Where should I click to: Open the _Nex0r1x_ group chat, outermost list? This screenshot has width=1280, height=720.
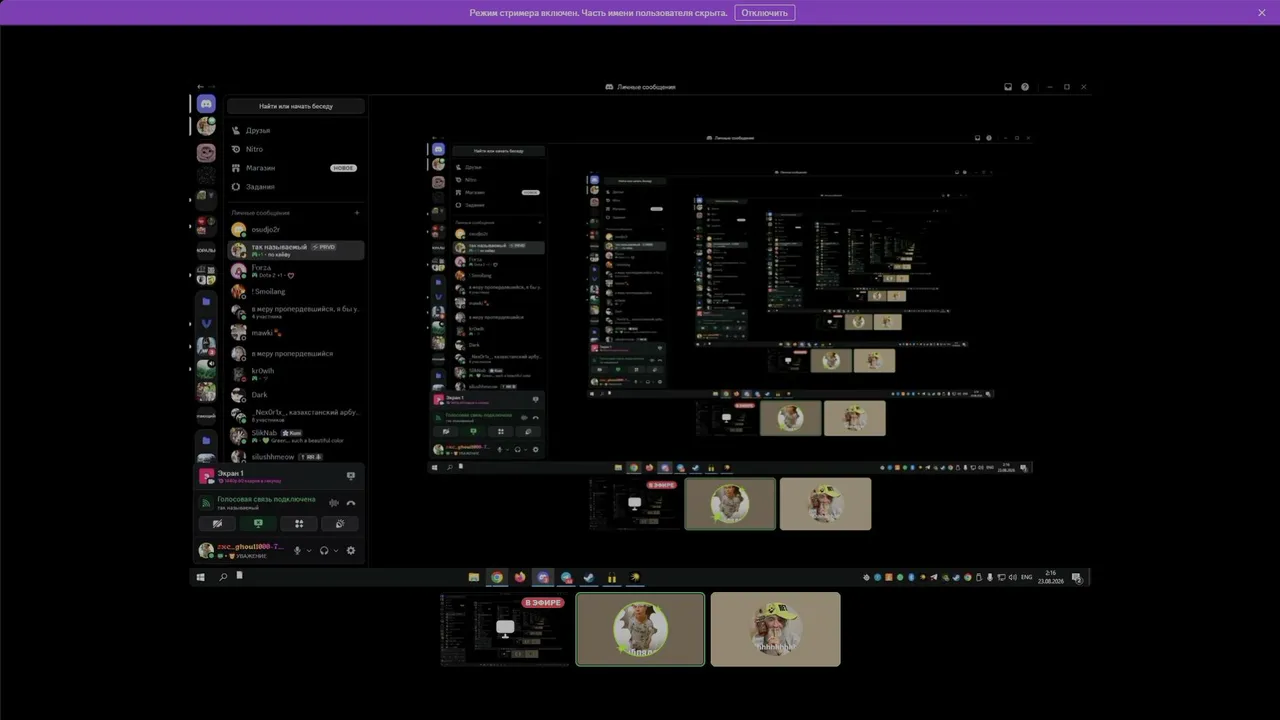pos(296,415)
